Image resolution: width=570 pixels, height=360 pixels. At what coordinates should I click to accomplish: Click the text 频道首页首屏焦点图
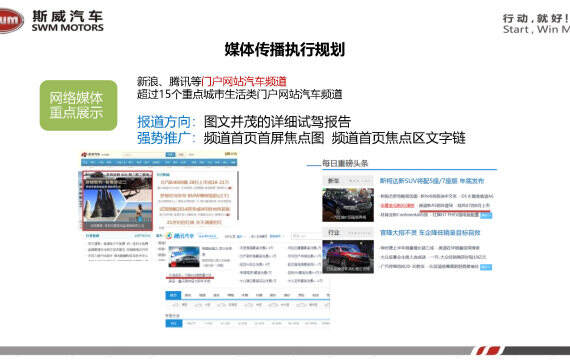[x=264, y=138]
